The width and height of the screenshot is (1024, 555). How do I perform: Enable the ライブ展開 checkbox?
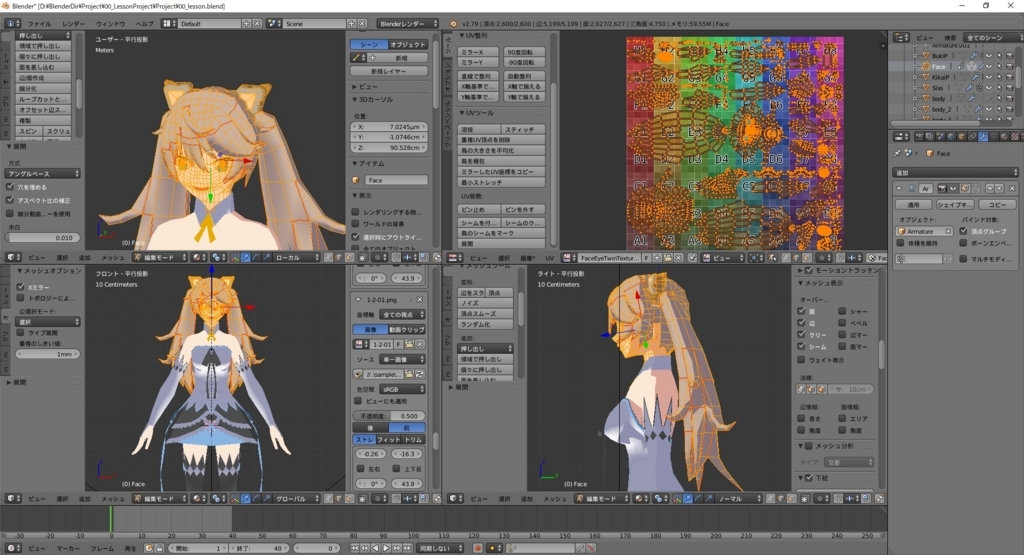point(20,332)
